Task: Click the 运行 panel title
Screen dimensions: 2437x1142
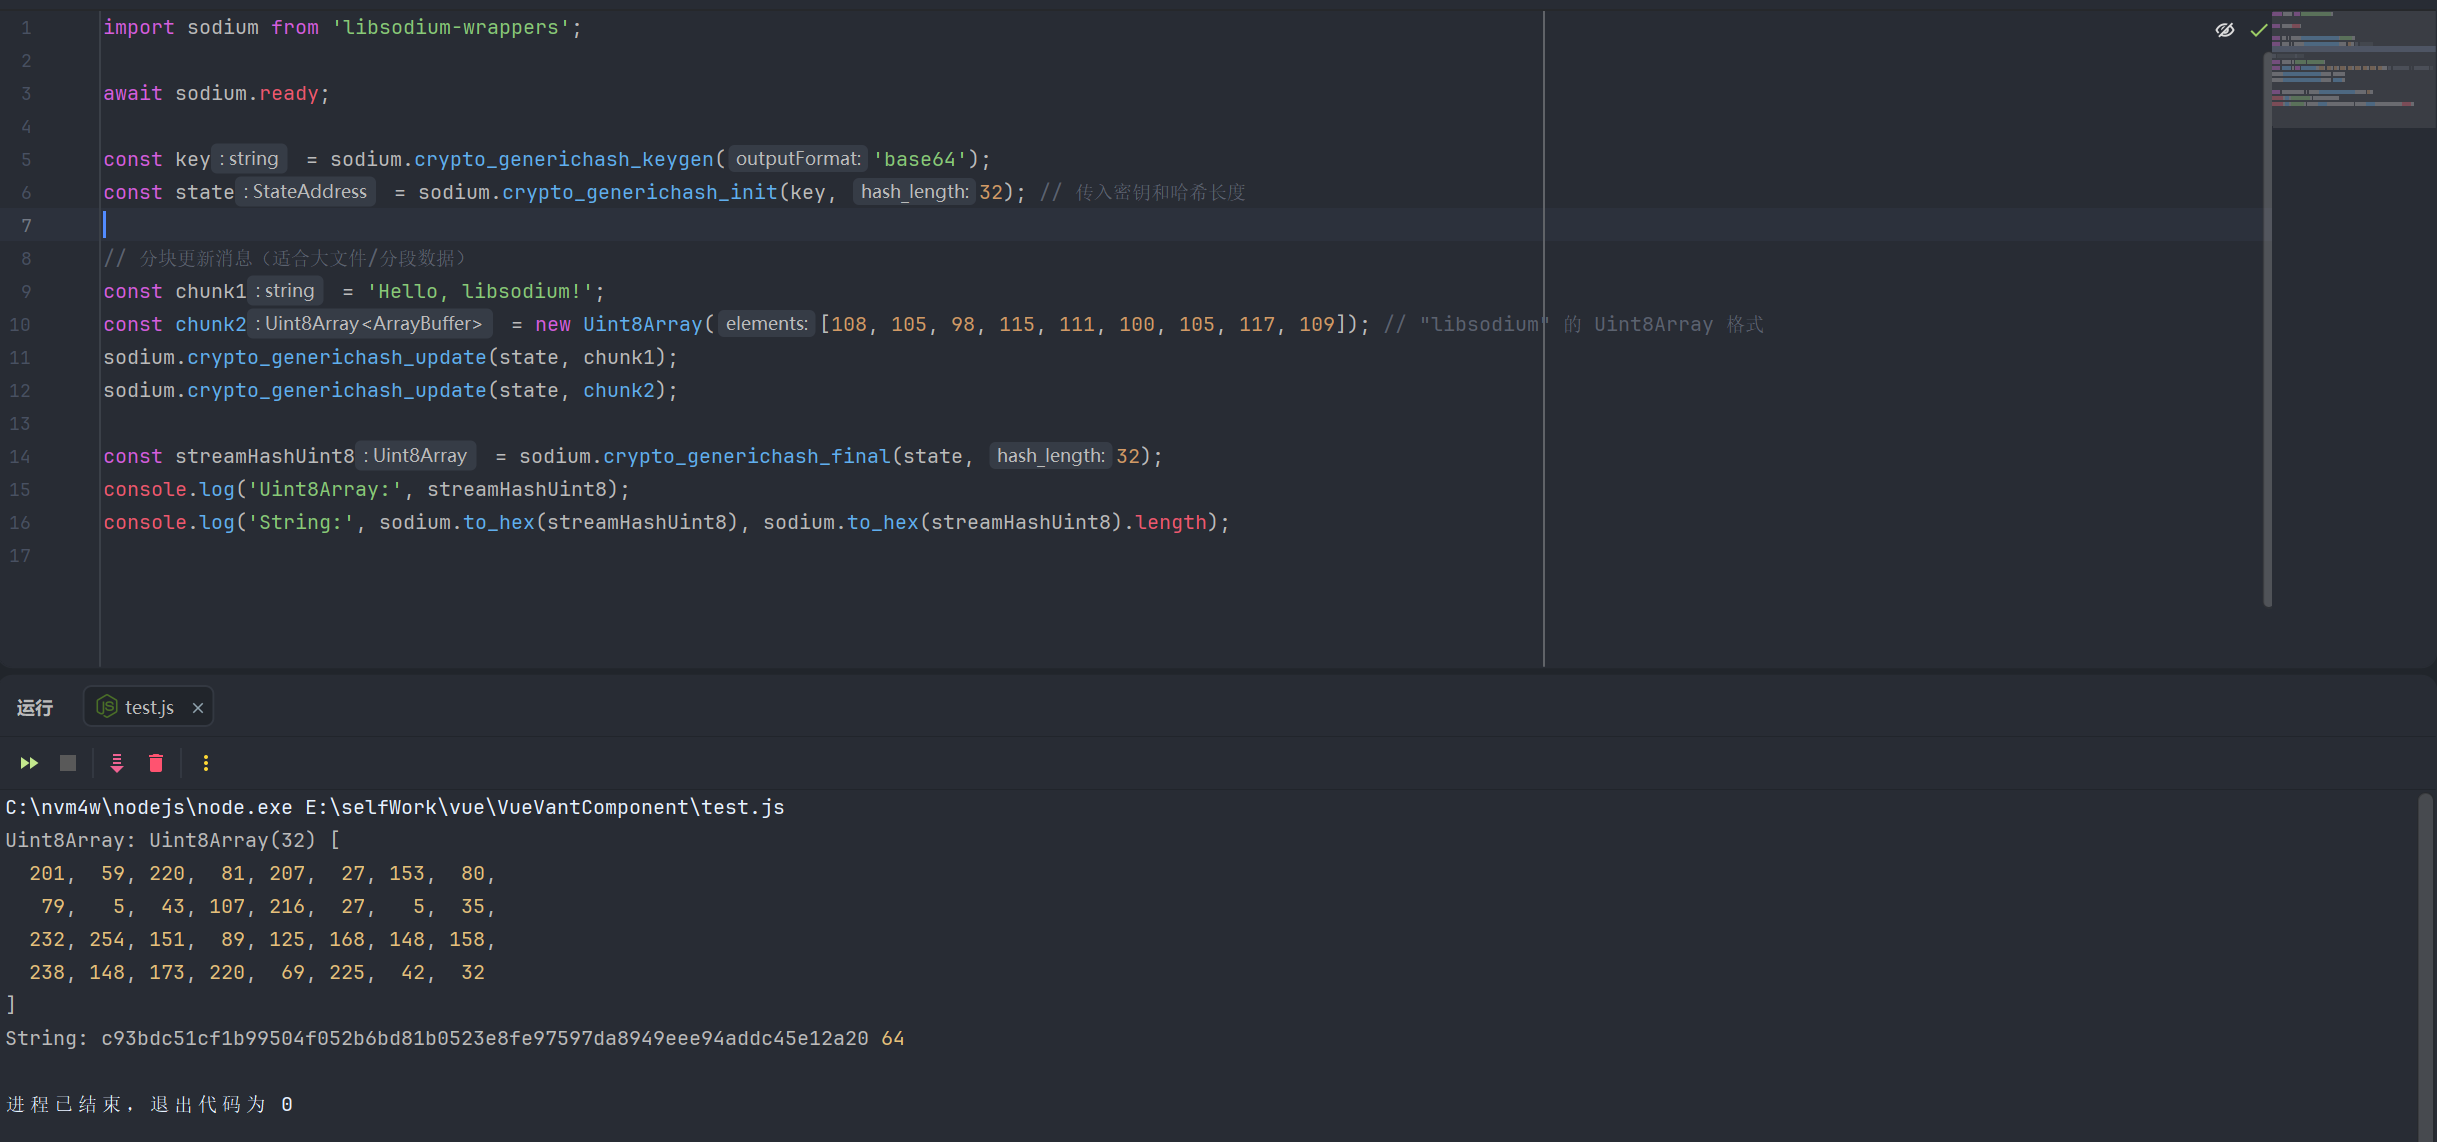Action: [35, 708]
